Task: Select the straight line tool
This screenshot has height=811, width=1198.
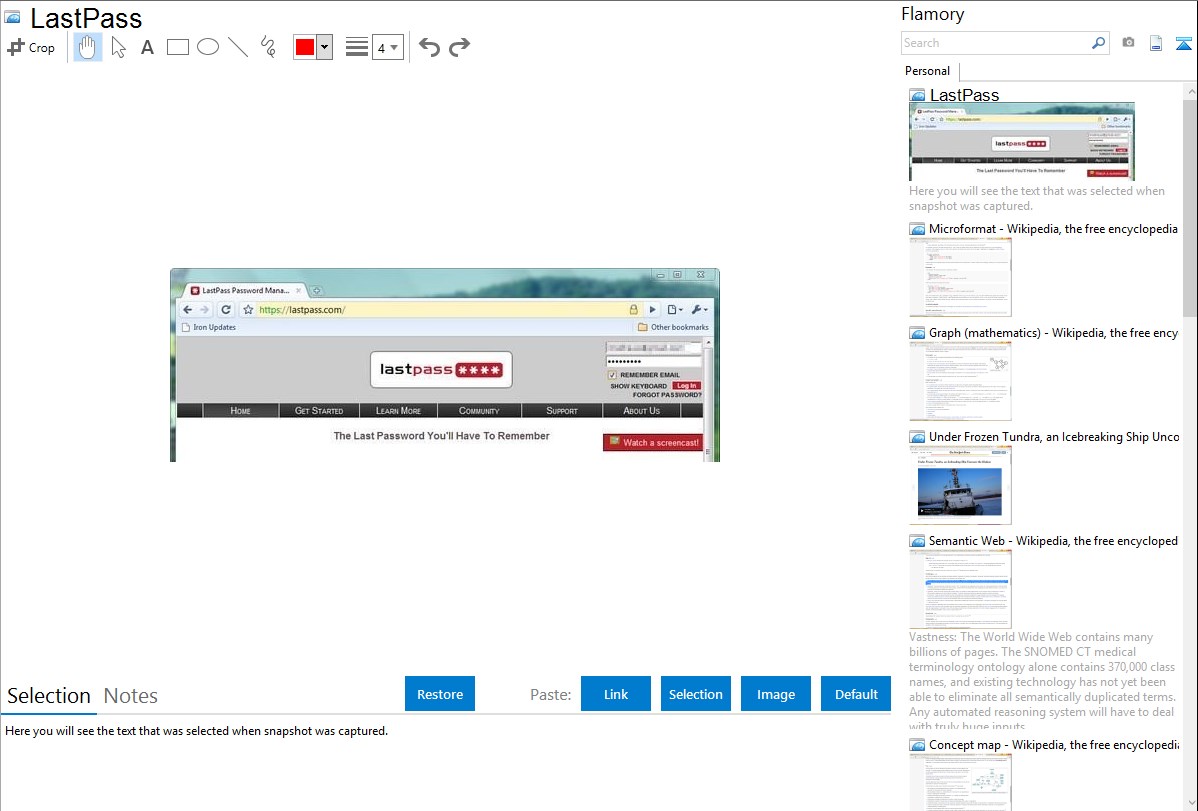Action: 238,47
